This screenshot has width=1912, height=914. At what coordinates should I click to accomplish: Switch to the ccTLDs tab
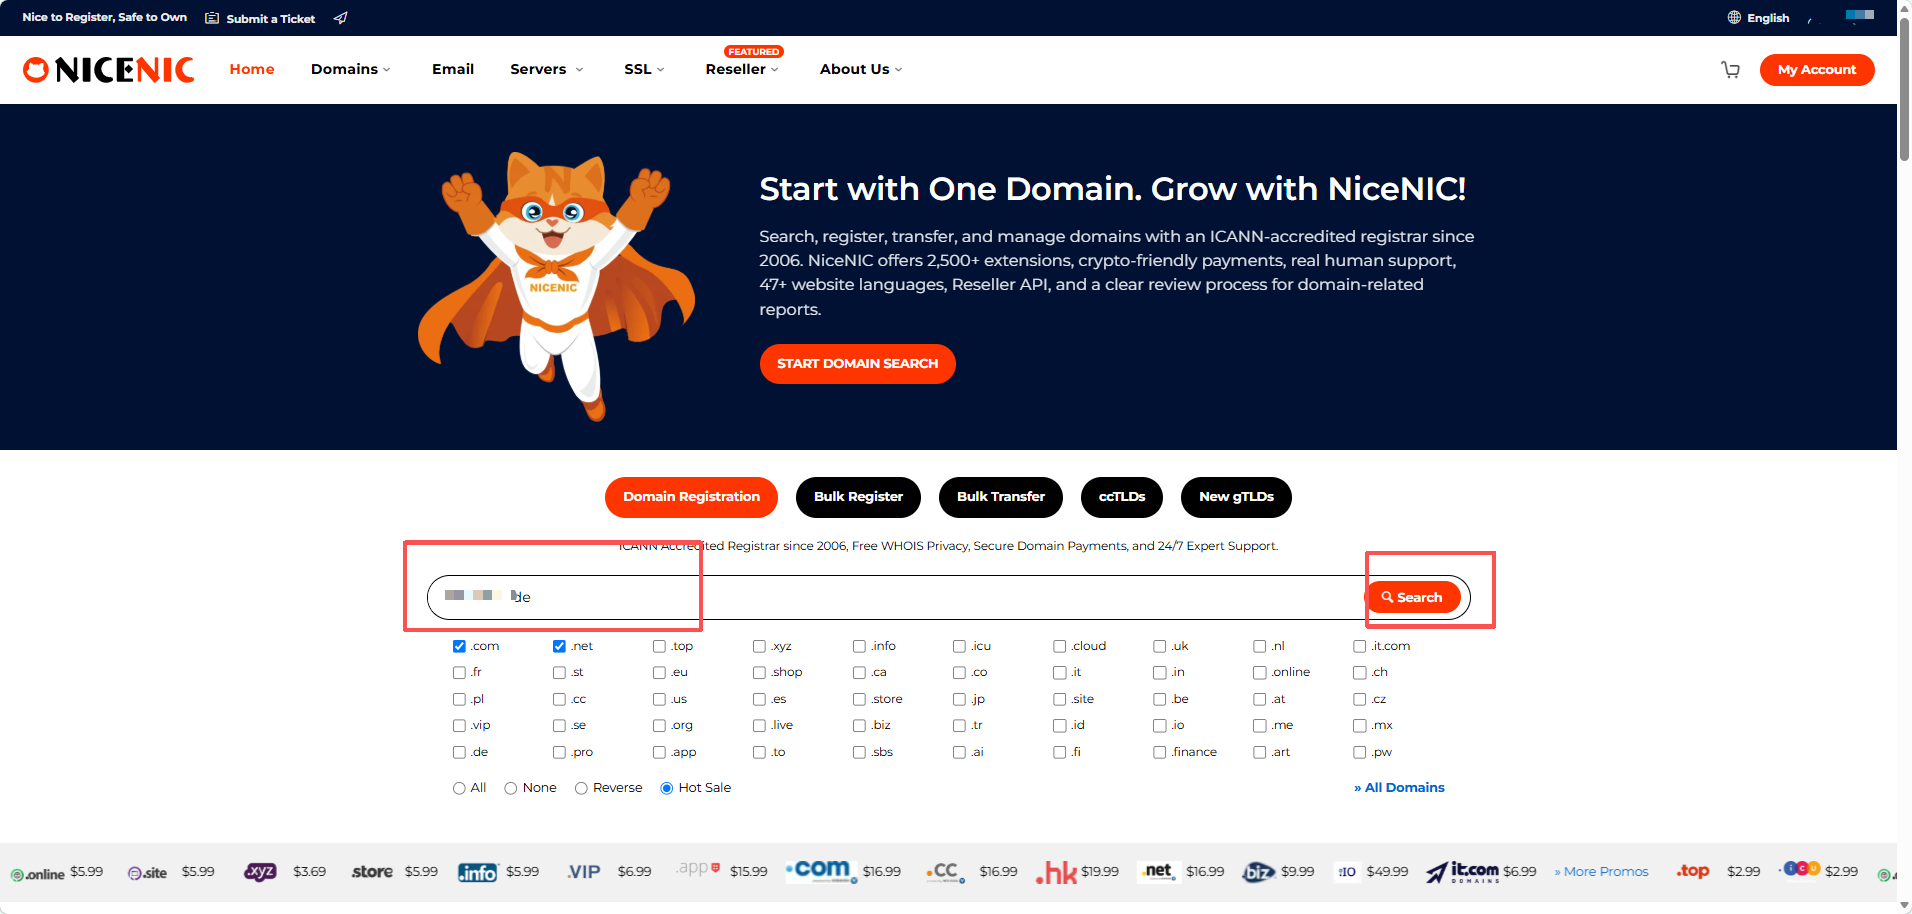[1122, 497]
